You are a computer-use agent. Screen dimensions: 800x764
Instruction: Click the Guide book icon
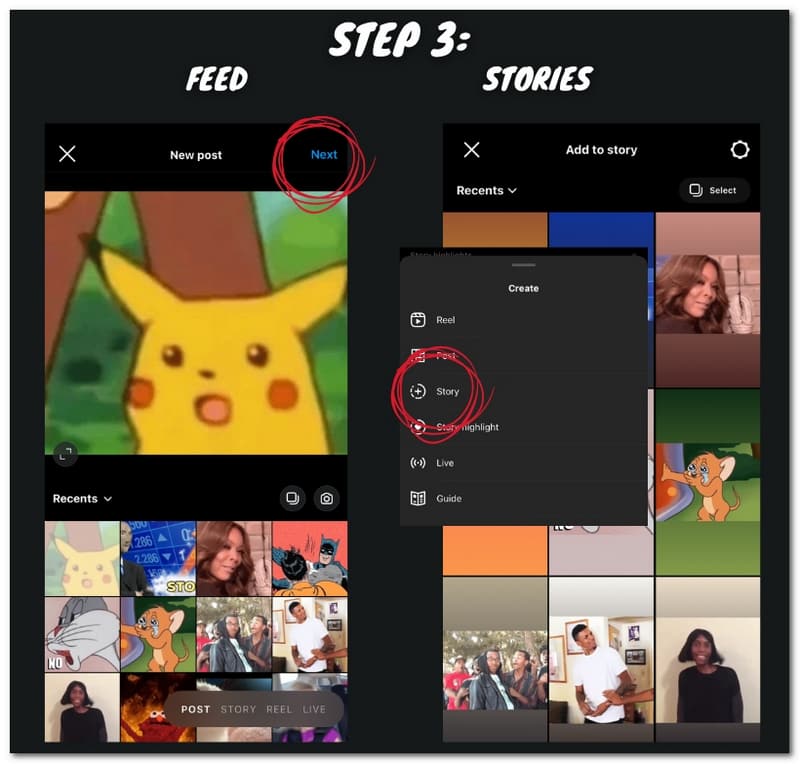tap(418, 498)
